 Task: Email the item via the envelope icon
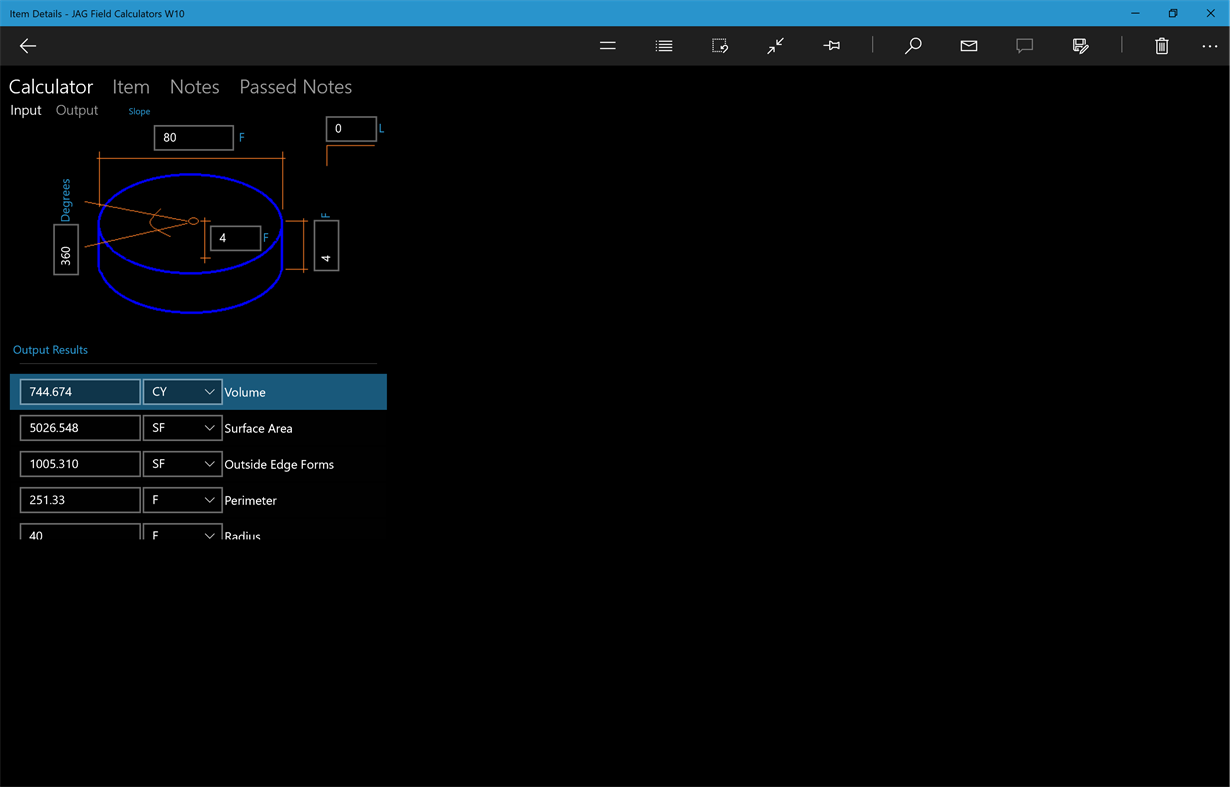tap(968, 45)
